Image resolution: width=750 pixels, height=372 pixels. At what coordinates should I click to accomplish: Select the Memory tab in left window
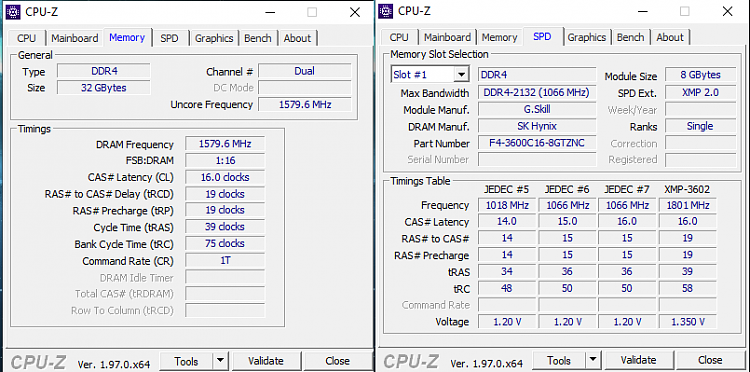click(x=127, y=37)
